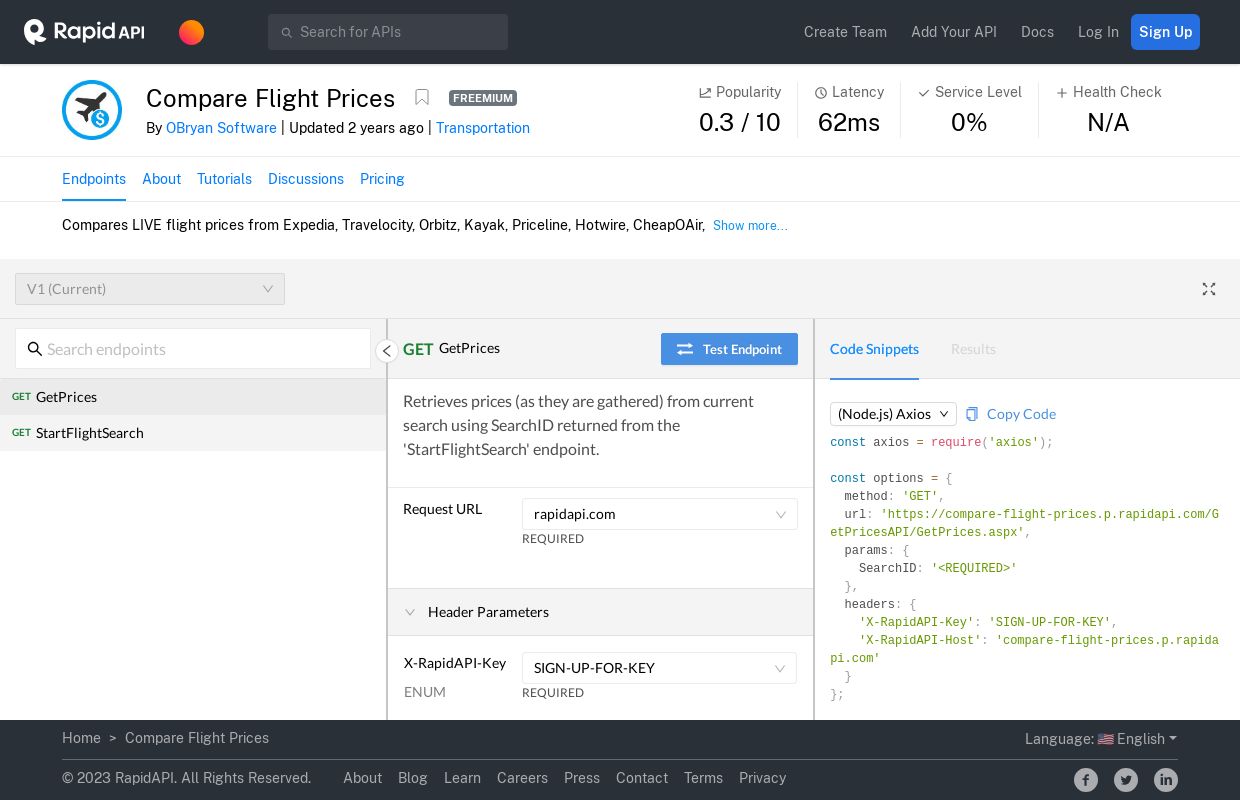Click the copy icon beside Copy Code

(x=972, y=414)
